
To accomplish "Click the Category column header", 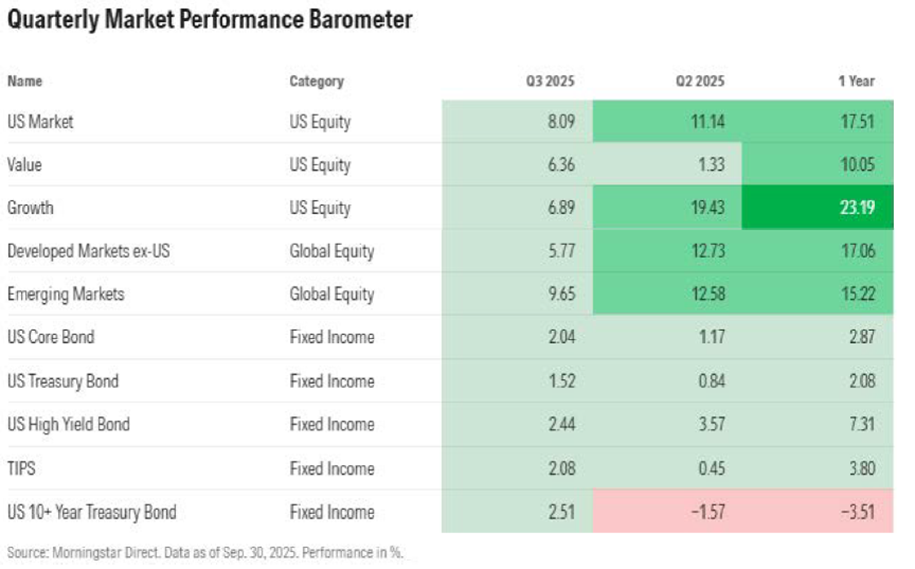I will (316, 81).
